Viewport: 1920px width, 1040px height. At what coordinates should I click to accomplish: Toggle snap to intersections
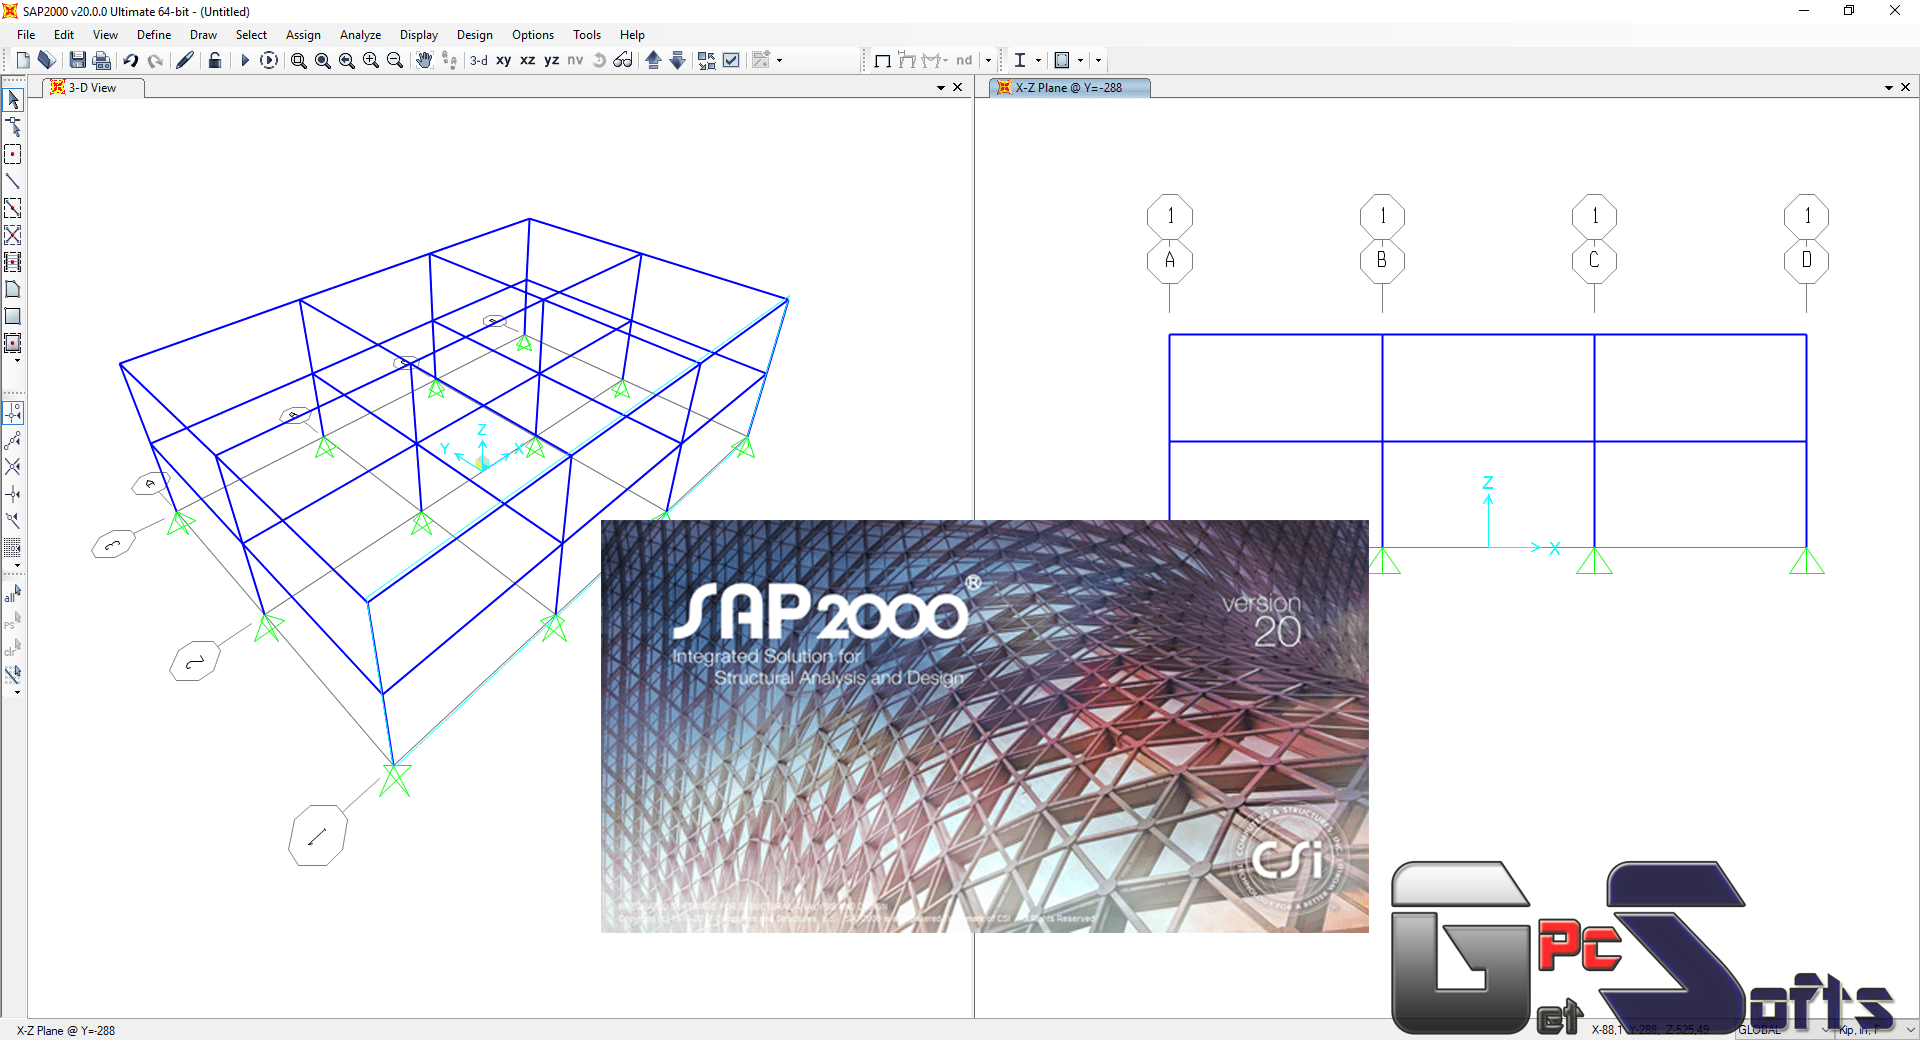click(x=13, y=466)
